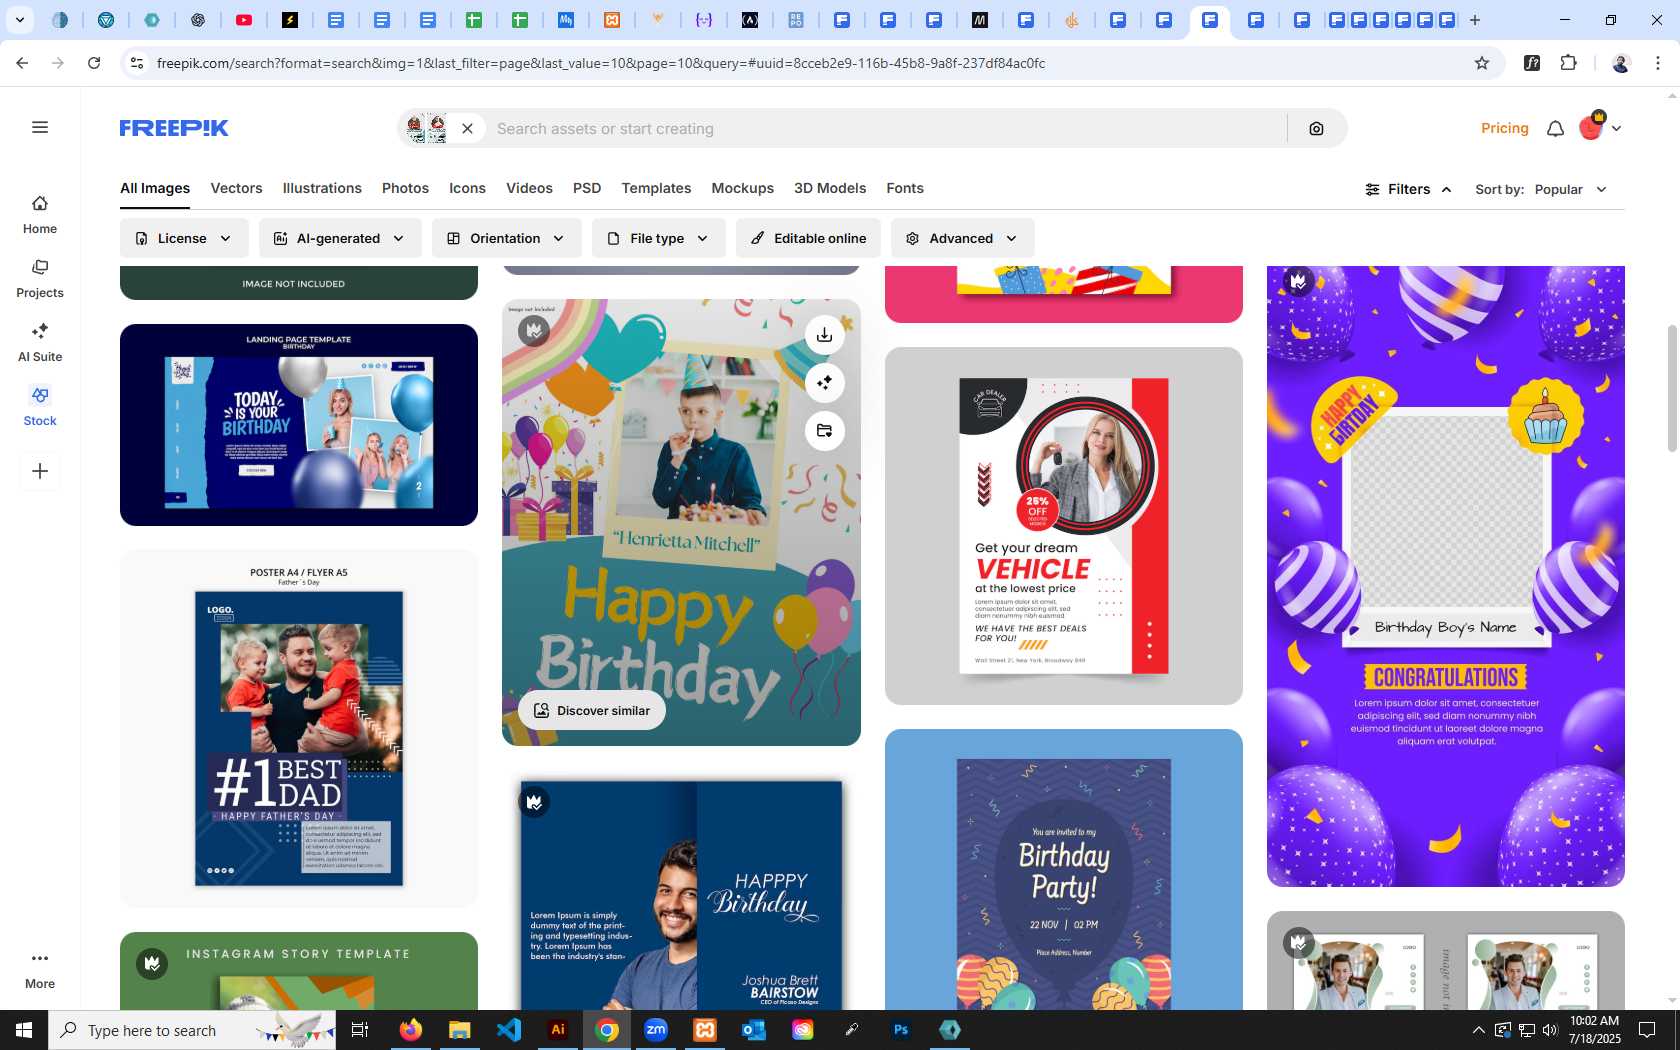Open Birthday Party invitation thumbnail
Viewport: 1680px width, 1050px height.
coord(1064,869)
